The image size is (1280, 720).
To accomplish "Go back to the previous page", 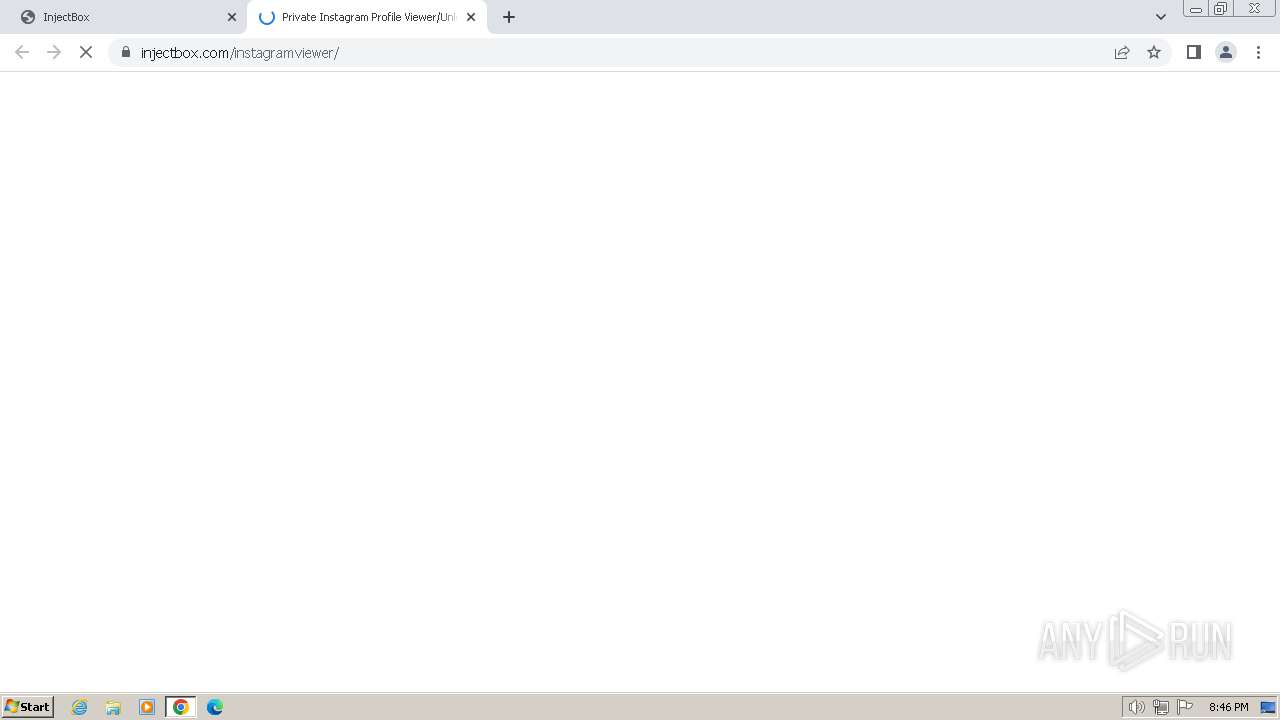I will point(22,52).
